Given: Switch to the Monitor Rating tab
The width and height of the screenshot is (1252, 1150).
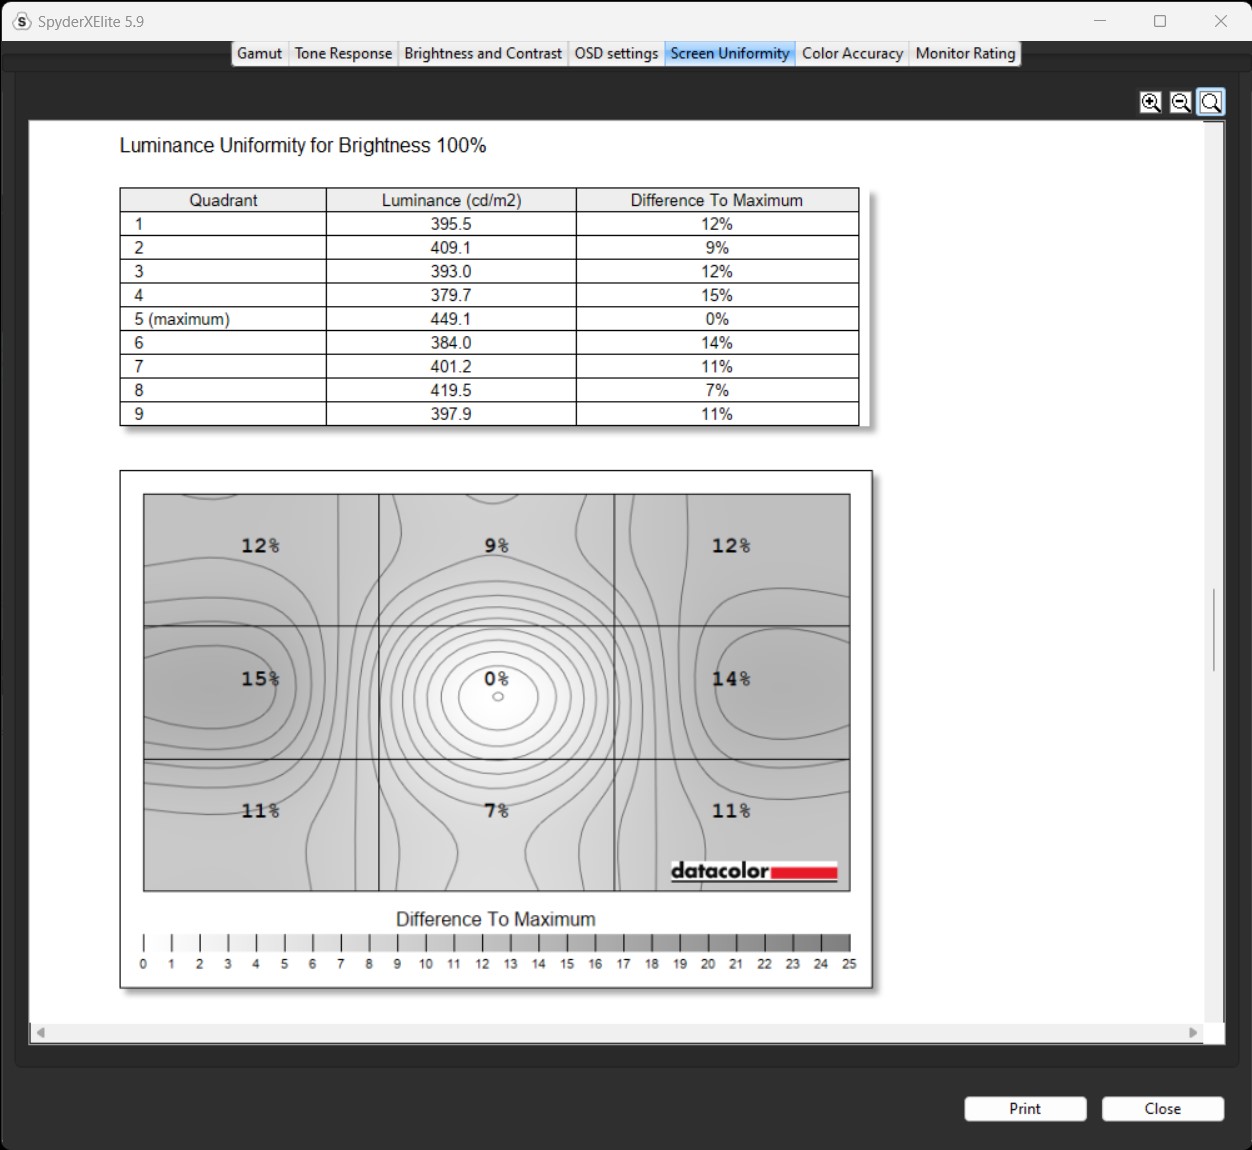Looking at the screenshot, I should point(965,53).
